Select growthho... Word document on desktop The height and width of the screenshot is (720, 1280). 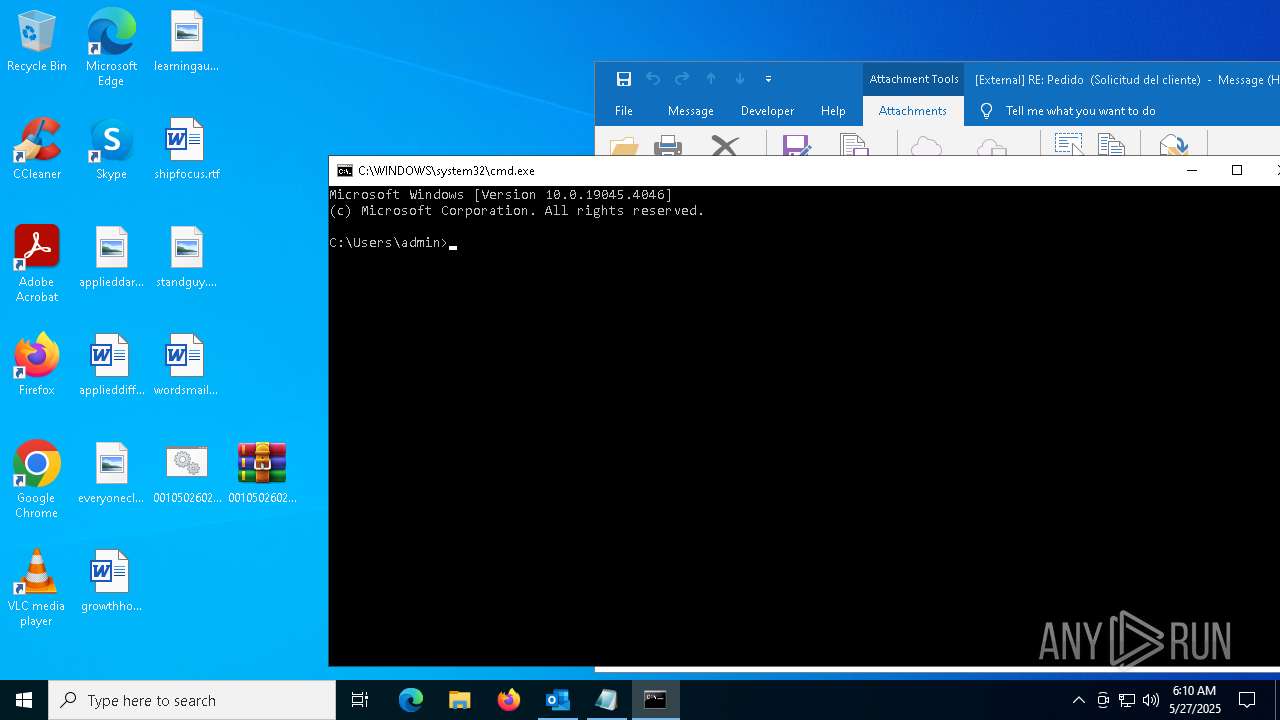[111, 582]
